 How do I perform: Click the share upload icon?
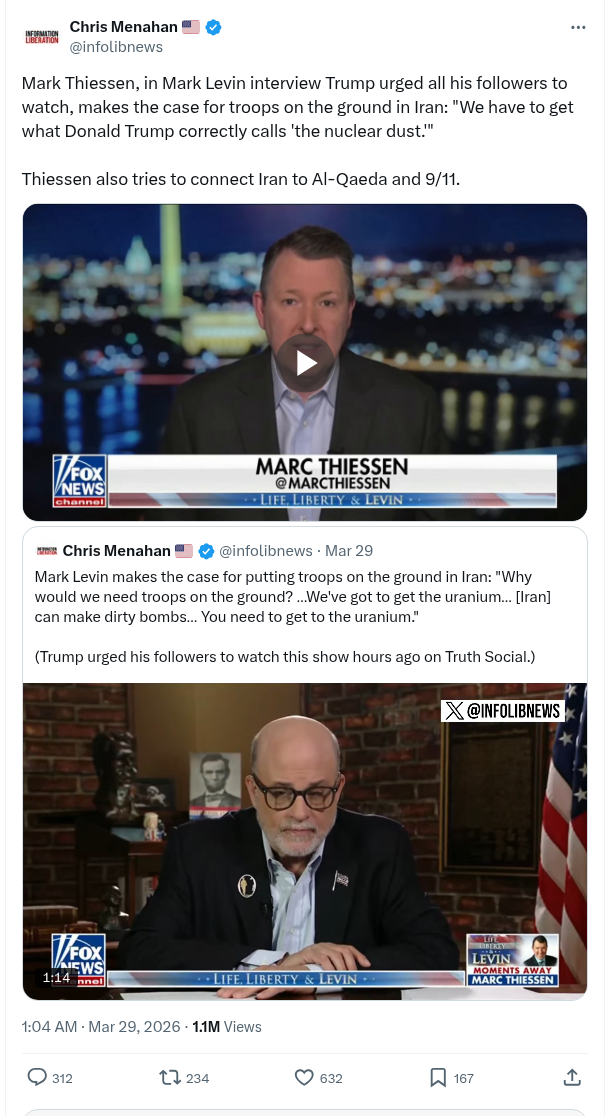click(x=572, y=1078)
